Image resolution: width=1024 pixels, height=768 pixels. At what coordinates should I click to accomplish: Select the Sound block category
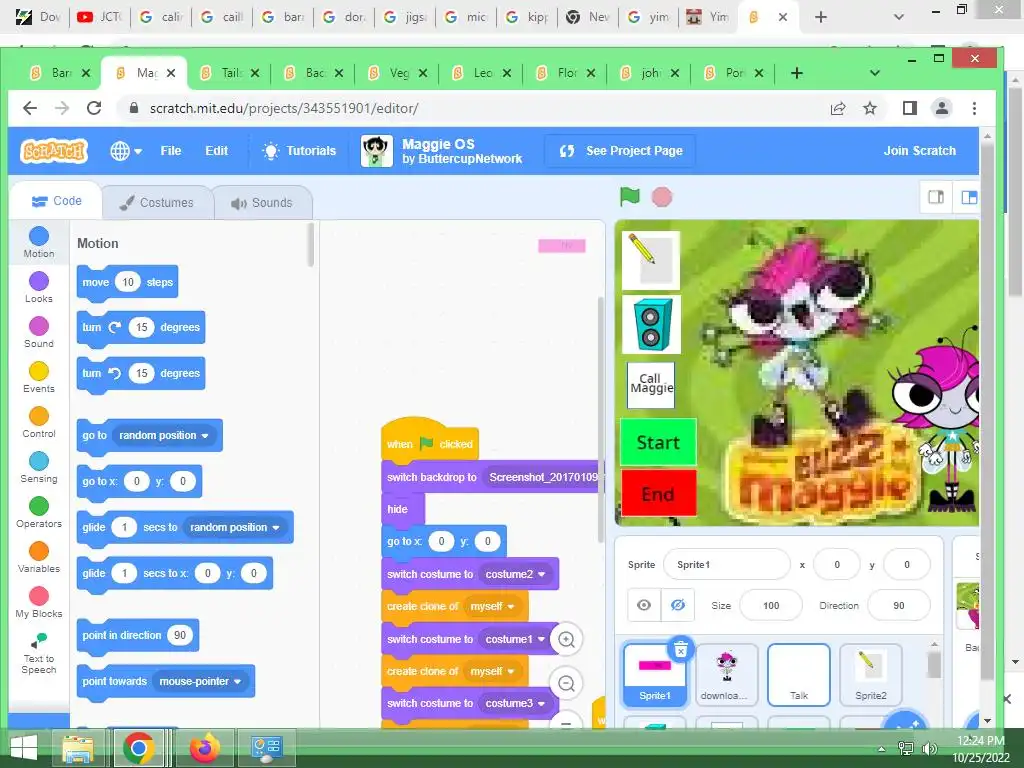pyautogui.click(x=39, y=332)
